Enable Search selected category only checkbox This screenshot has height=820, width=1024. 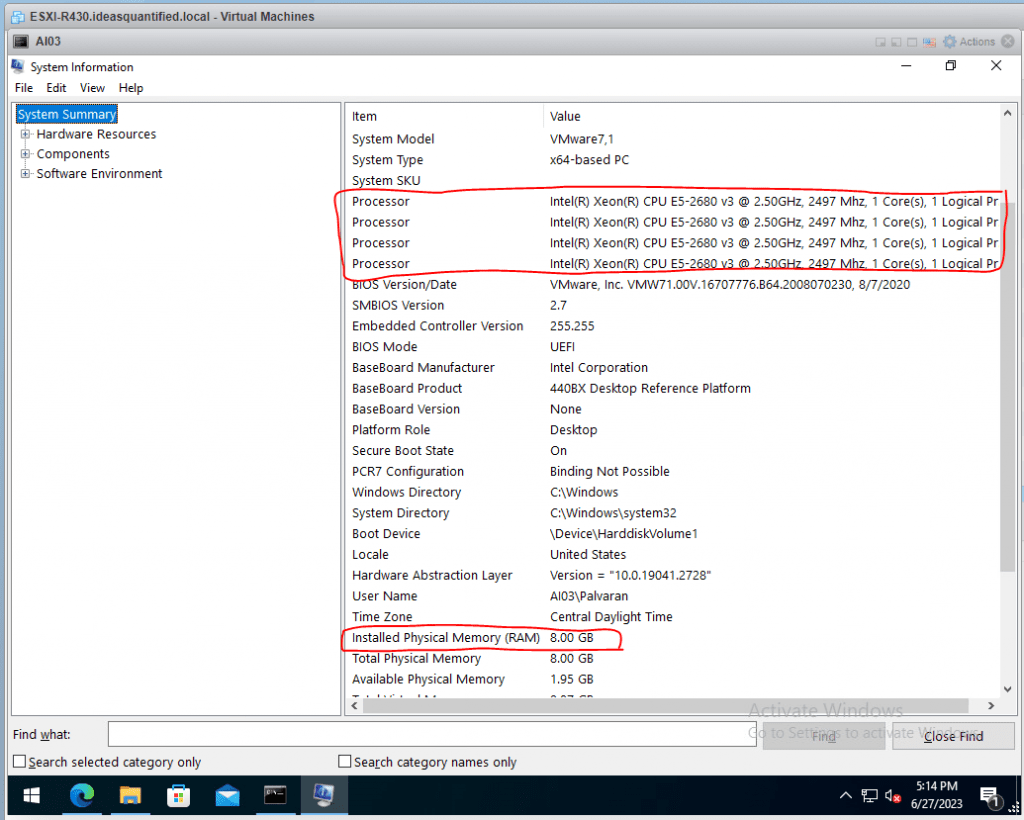coord(20,762)
